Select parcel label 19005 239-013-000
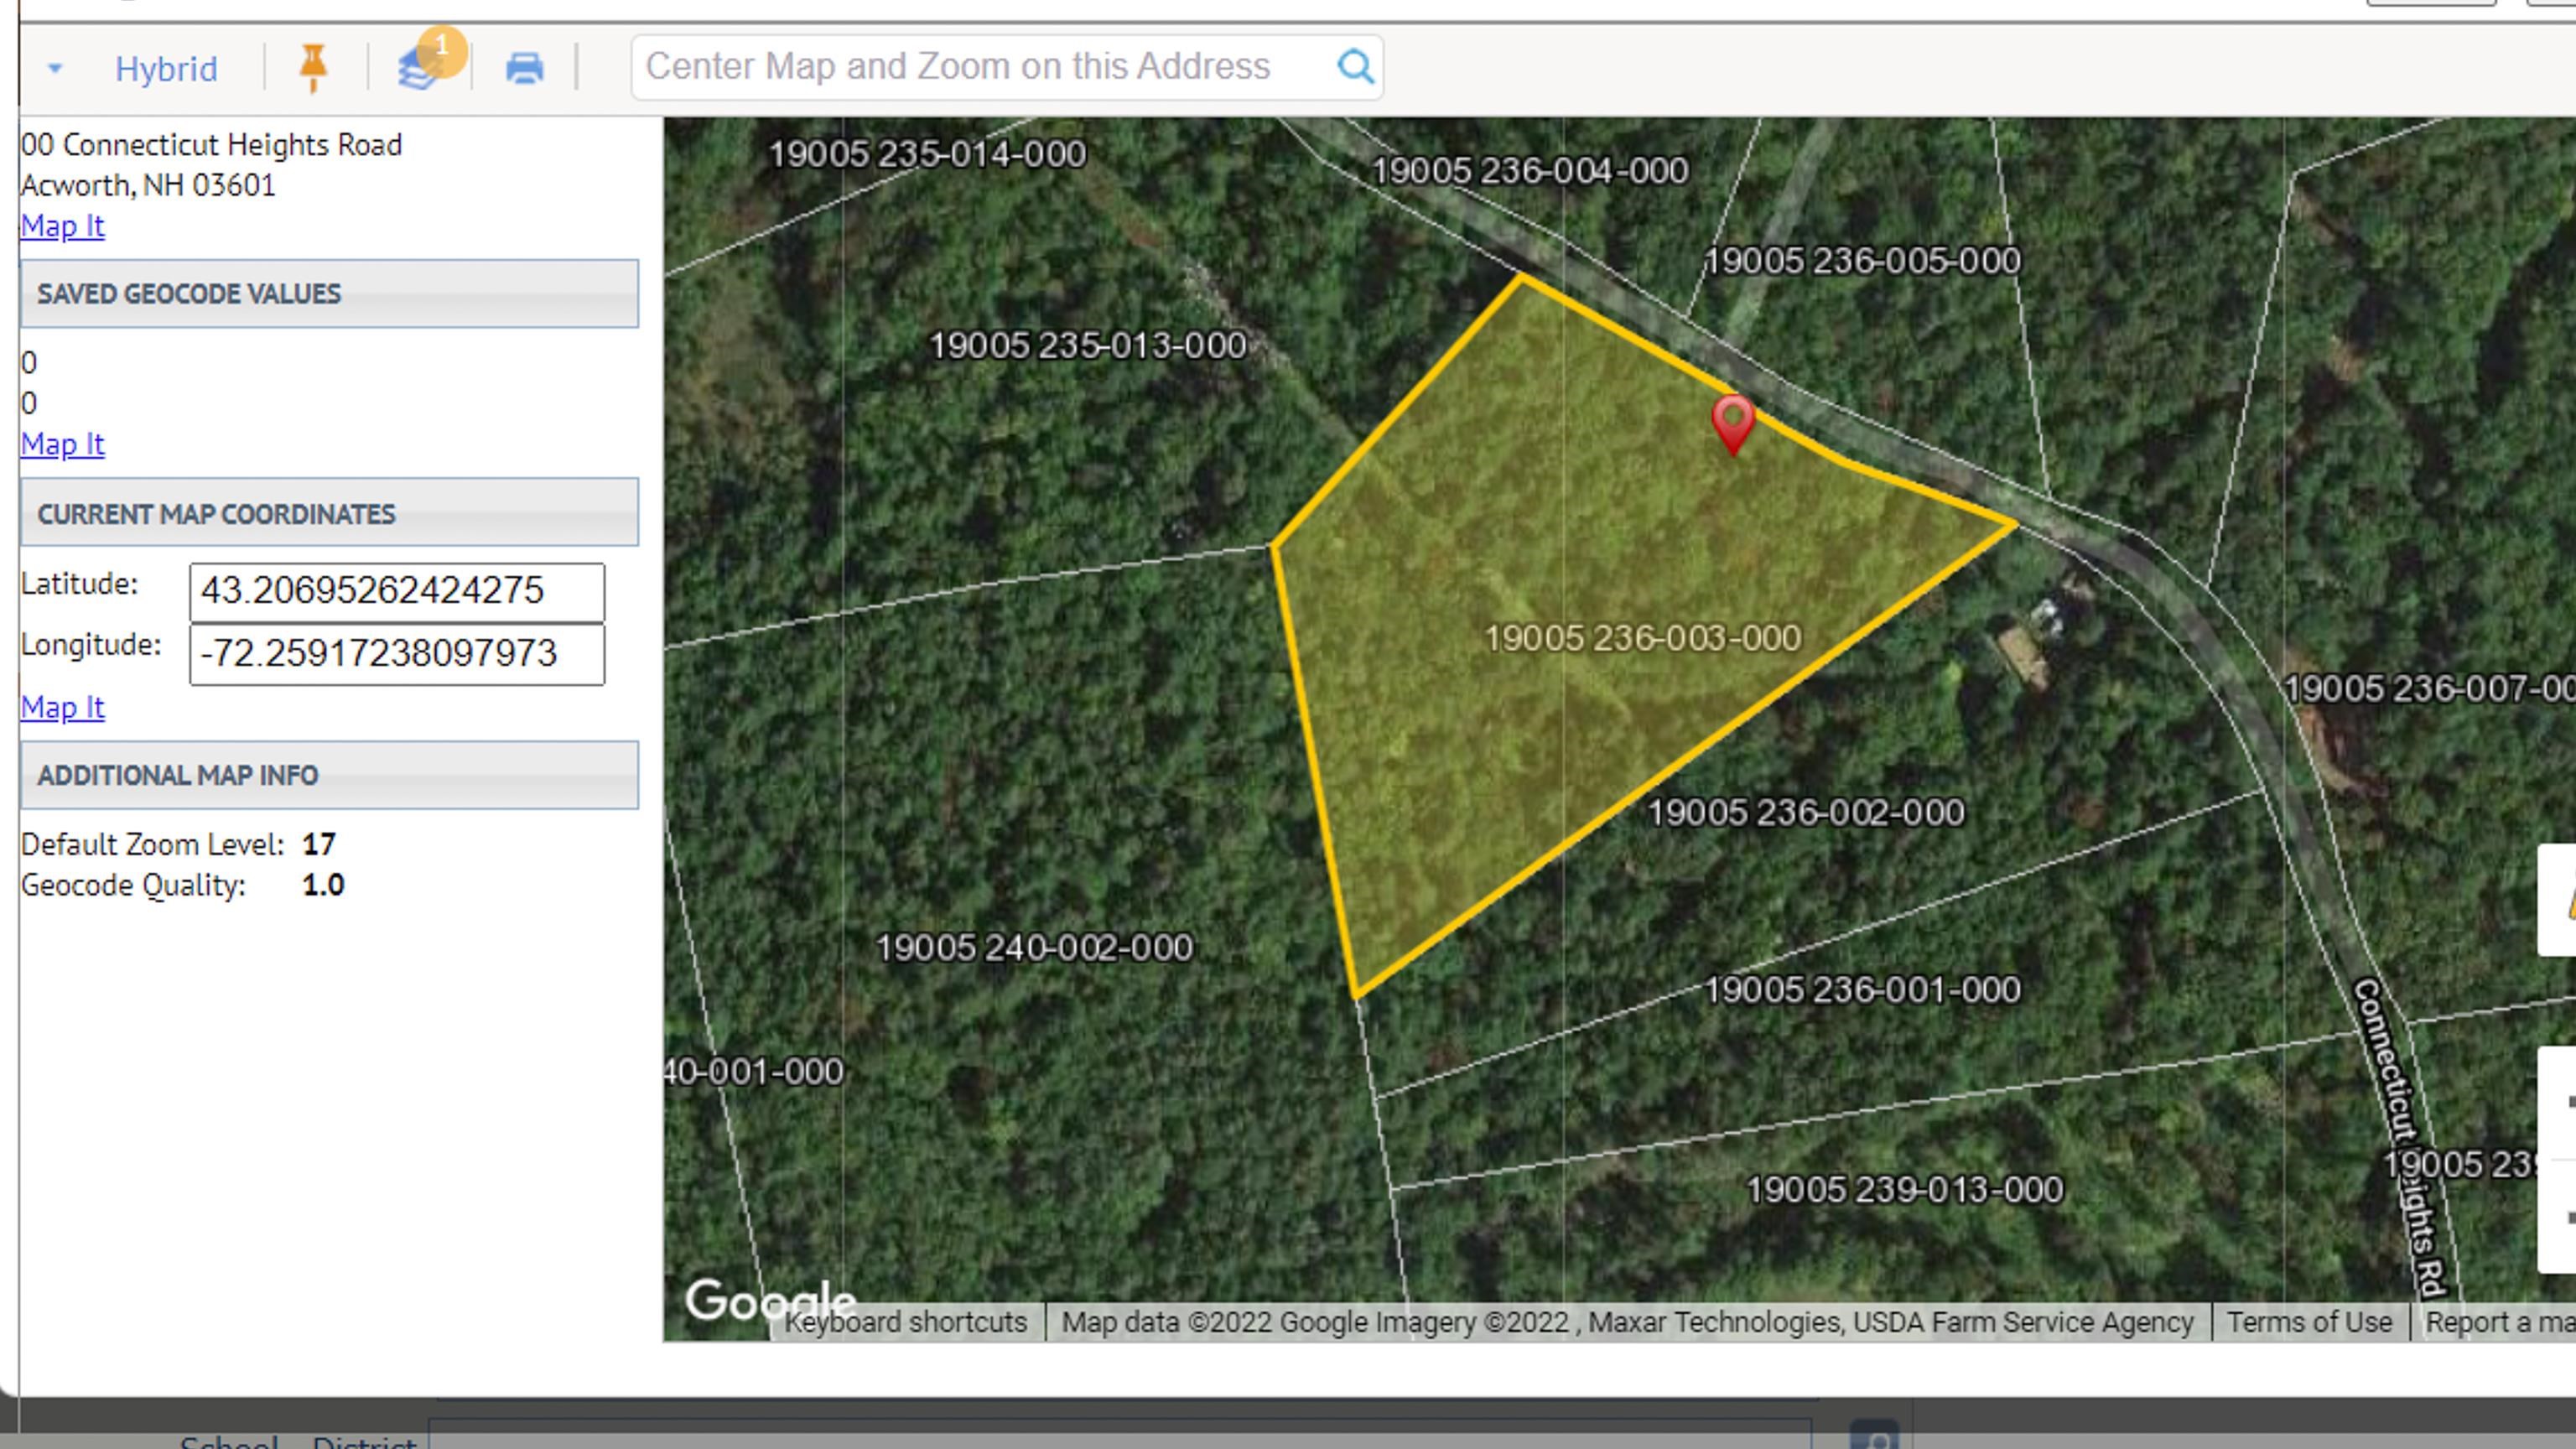The width and height of the screenshot is (2576, 1449). [x=1904, y=1190]
